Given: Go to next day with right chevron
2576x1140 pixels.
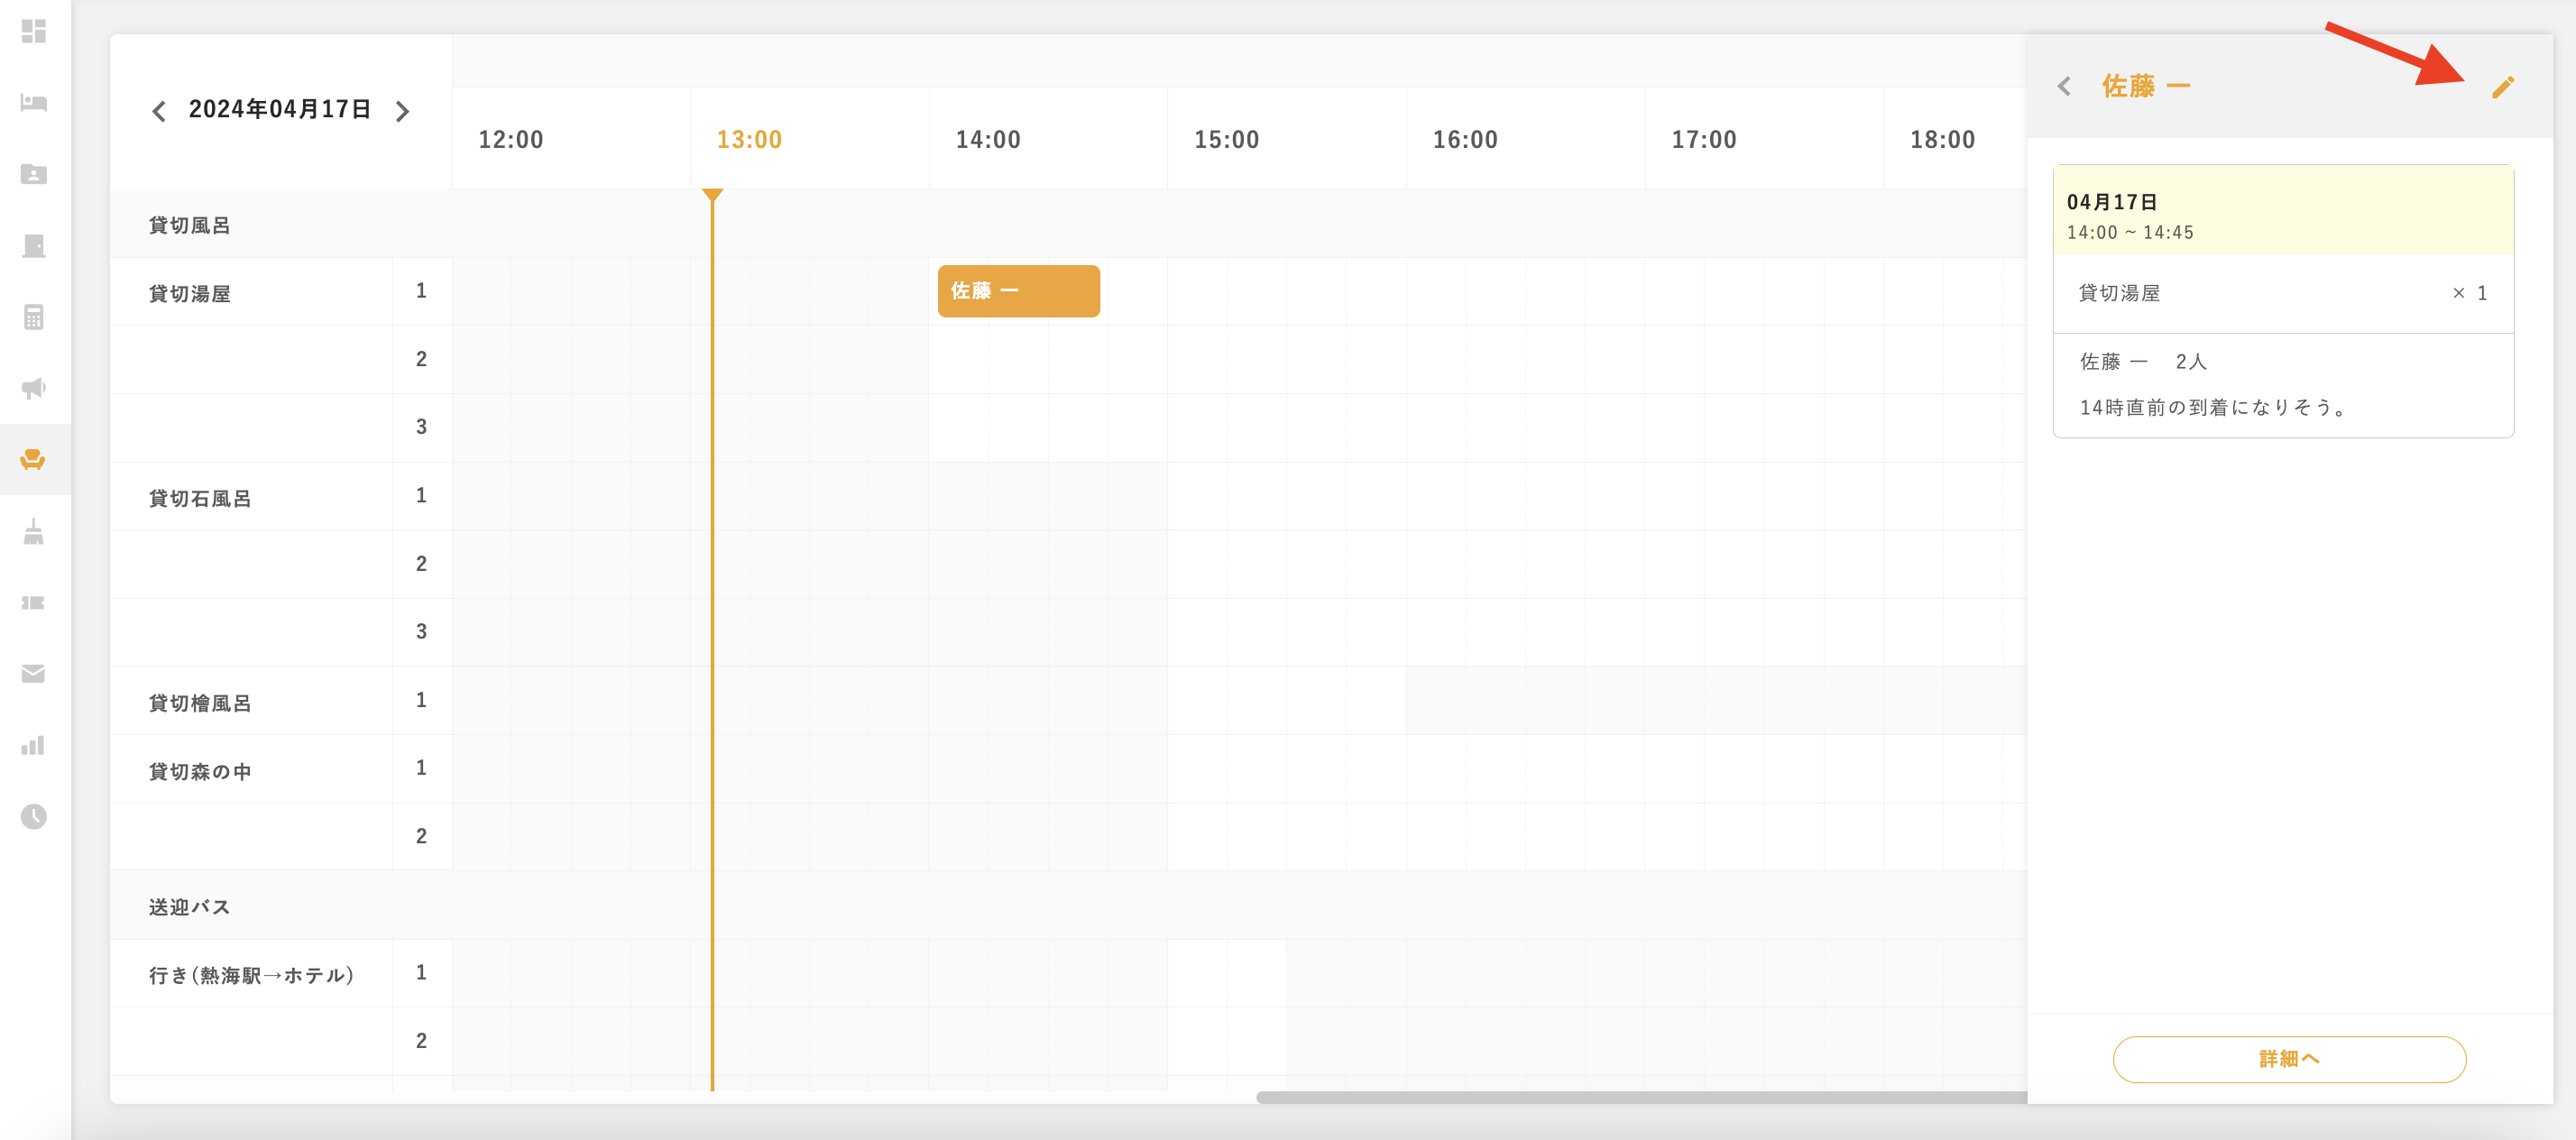Looking at the screenshot, I should click(x=402, y=111).
